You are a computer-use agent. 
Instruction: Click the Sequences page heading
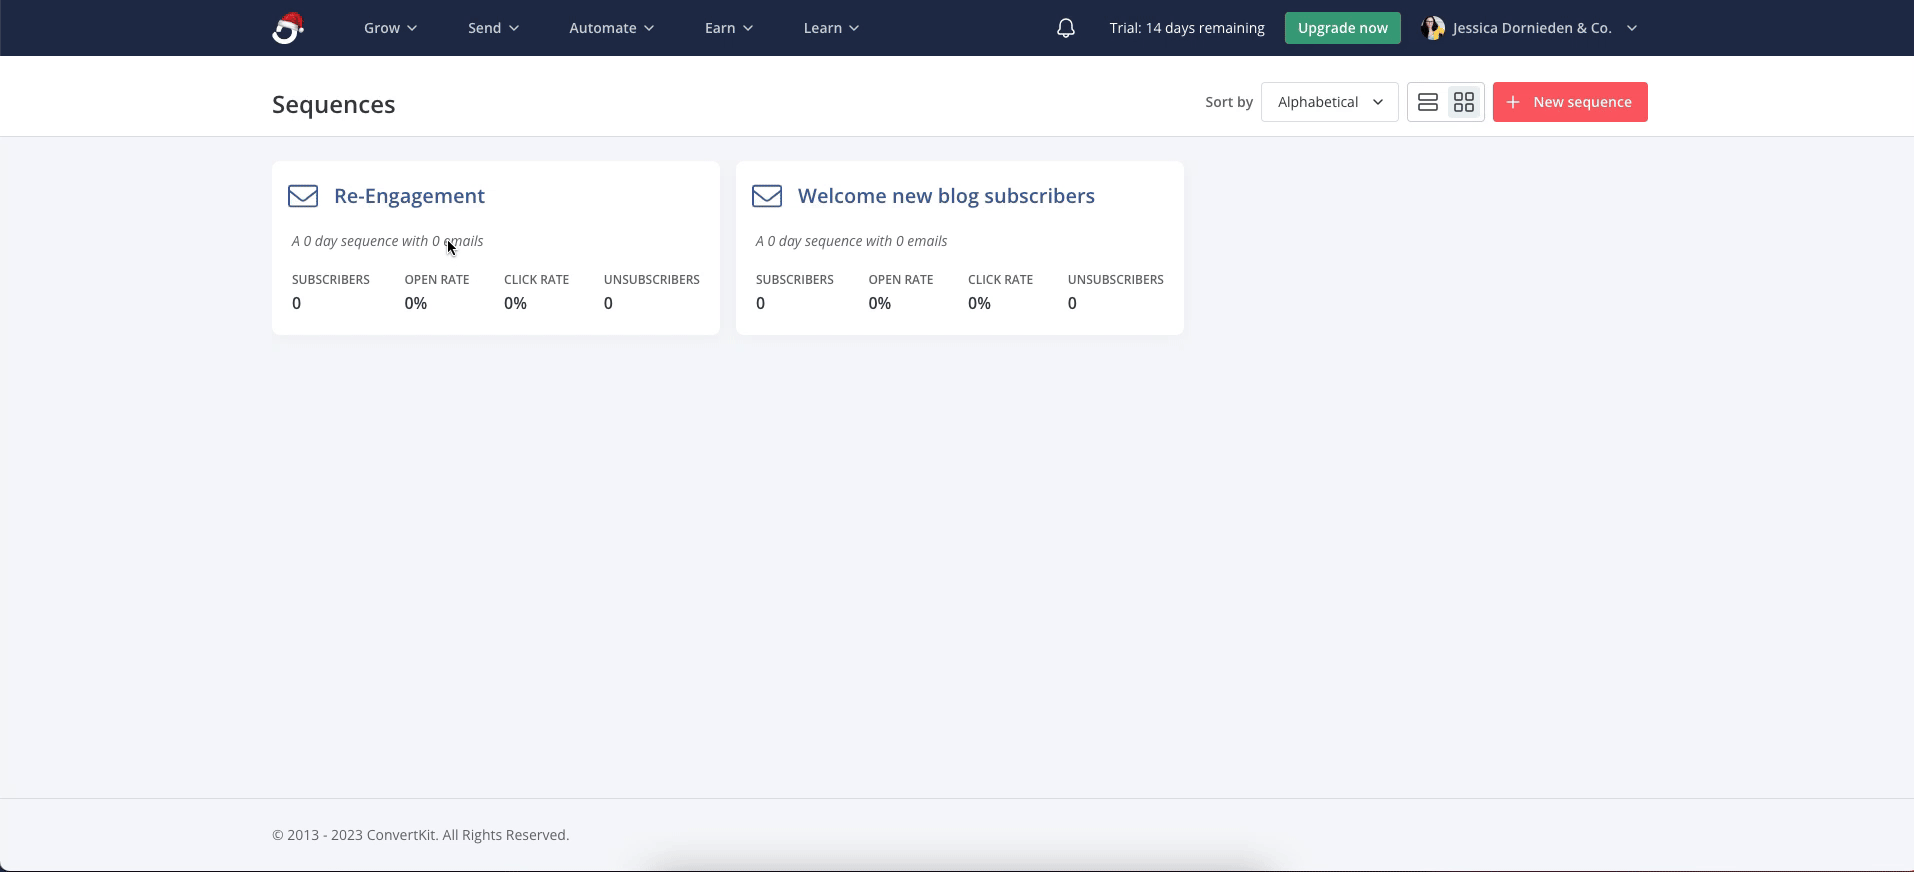[x=334, y=104]
